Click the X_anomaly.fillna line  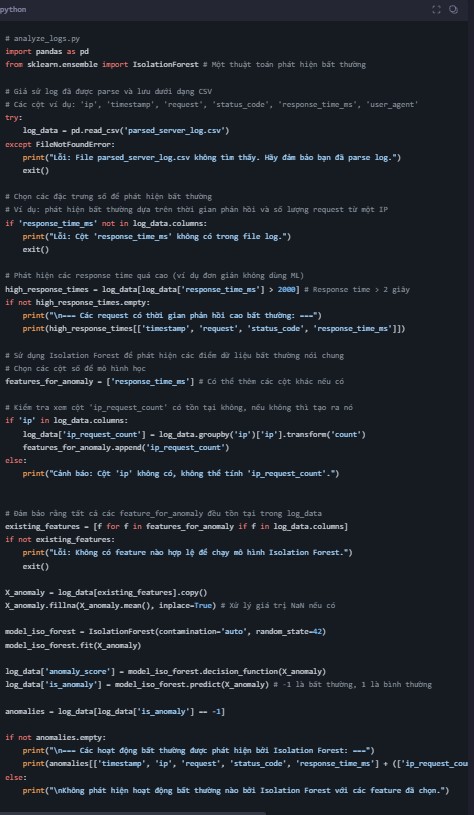click(x=111, y=606)
